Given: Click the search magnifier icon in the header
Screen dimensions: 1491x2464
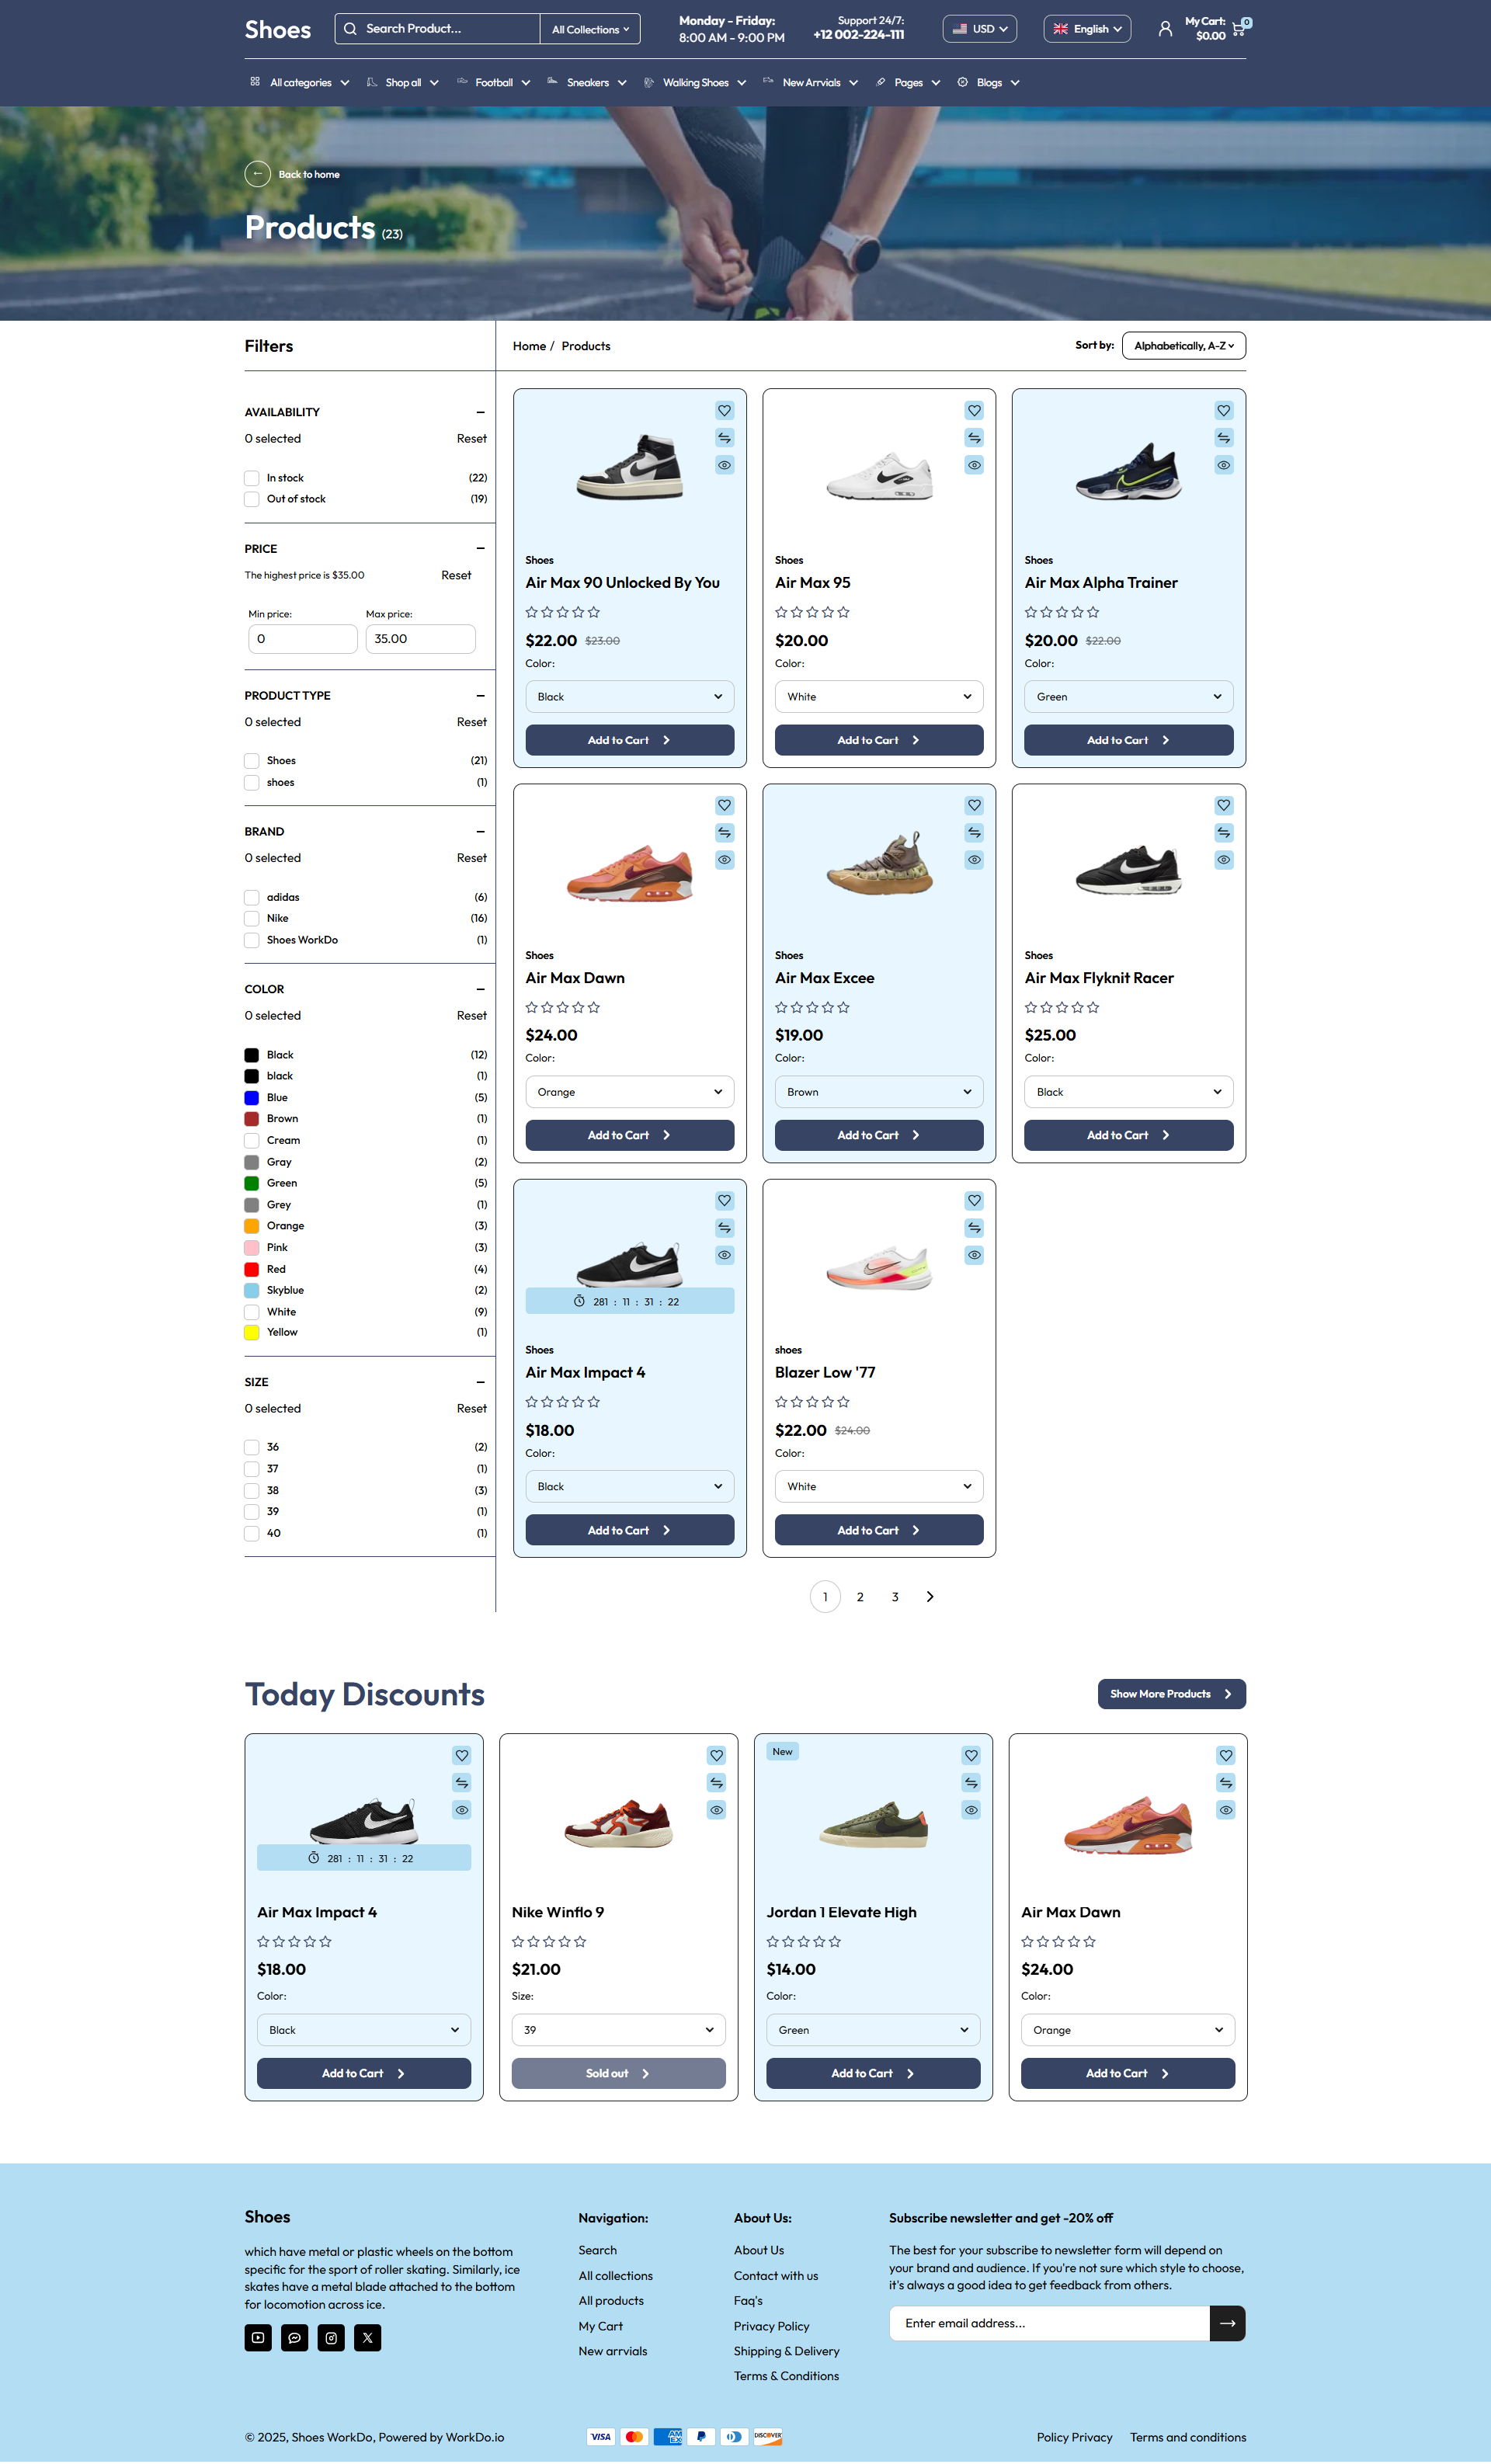Looking at the screenshot, I should click(x=350, y=28).
